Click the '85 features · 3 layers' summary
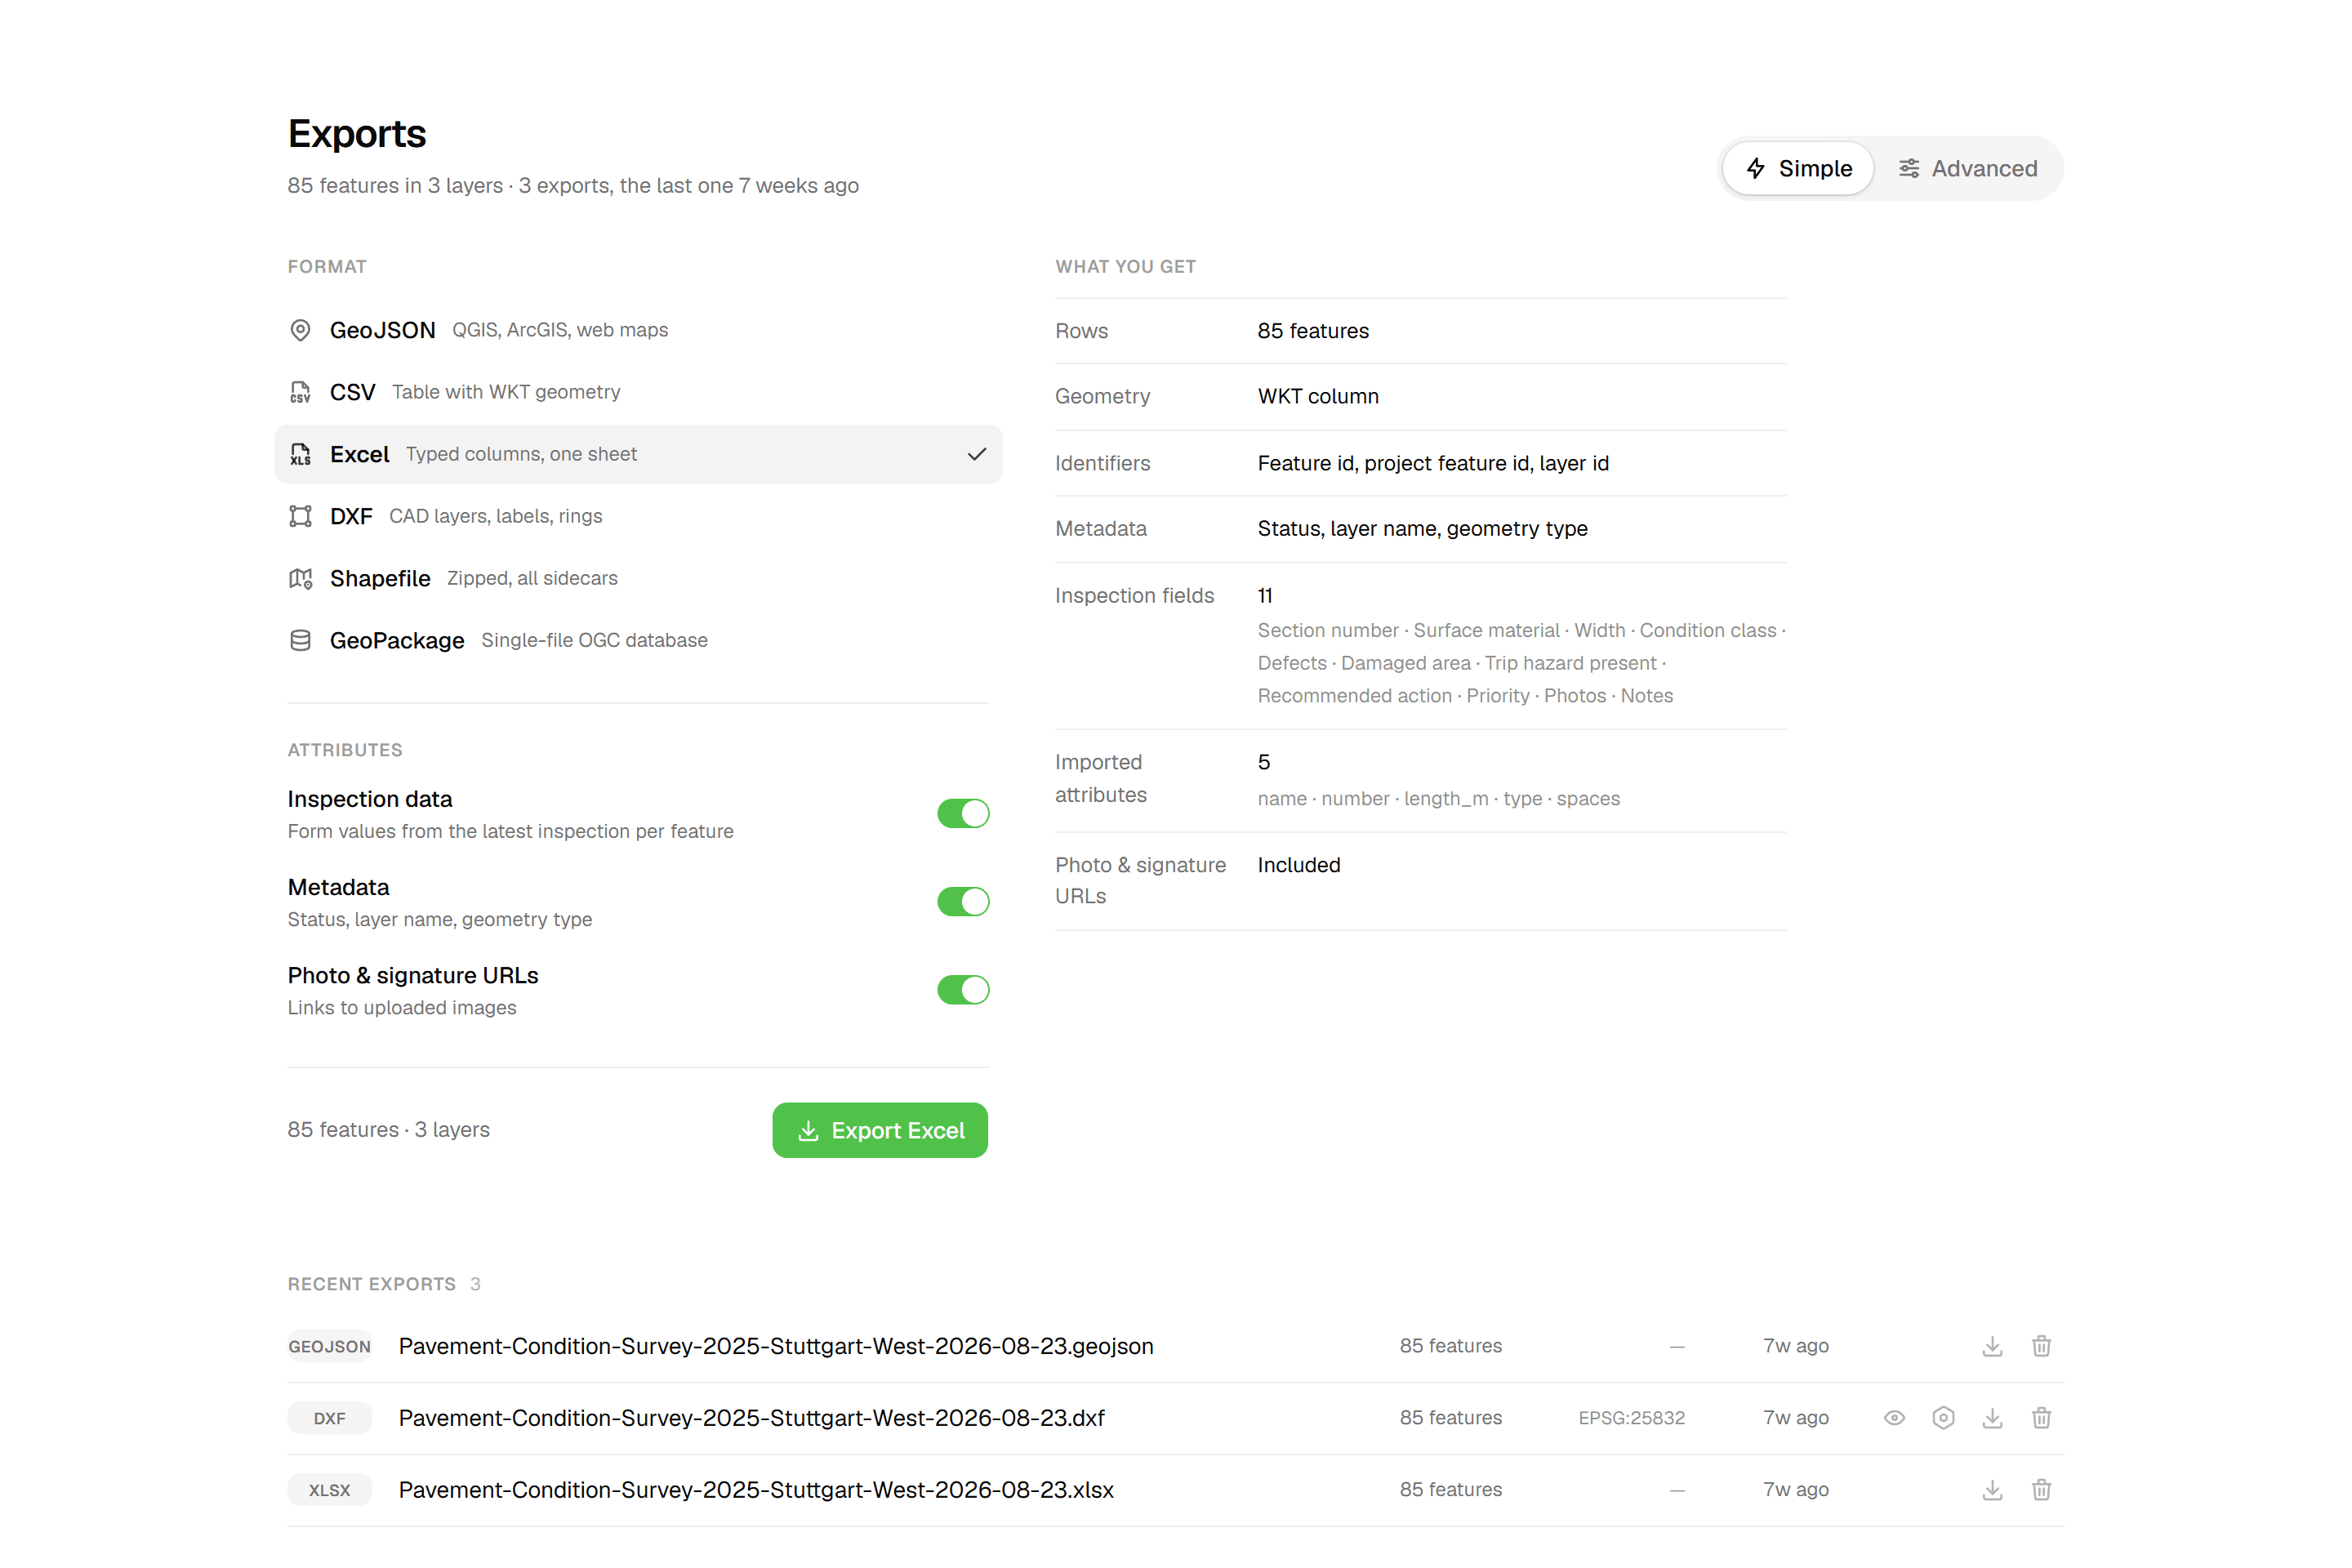 (x=389, y=1130)
